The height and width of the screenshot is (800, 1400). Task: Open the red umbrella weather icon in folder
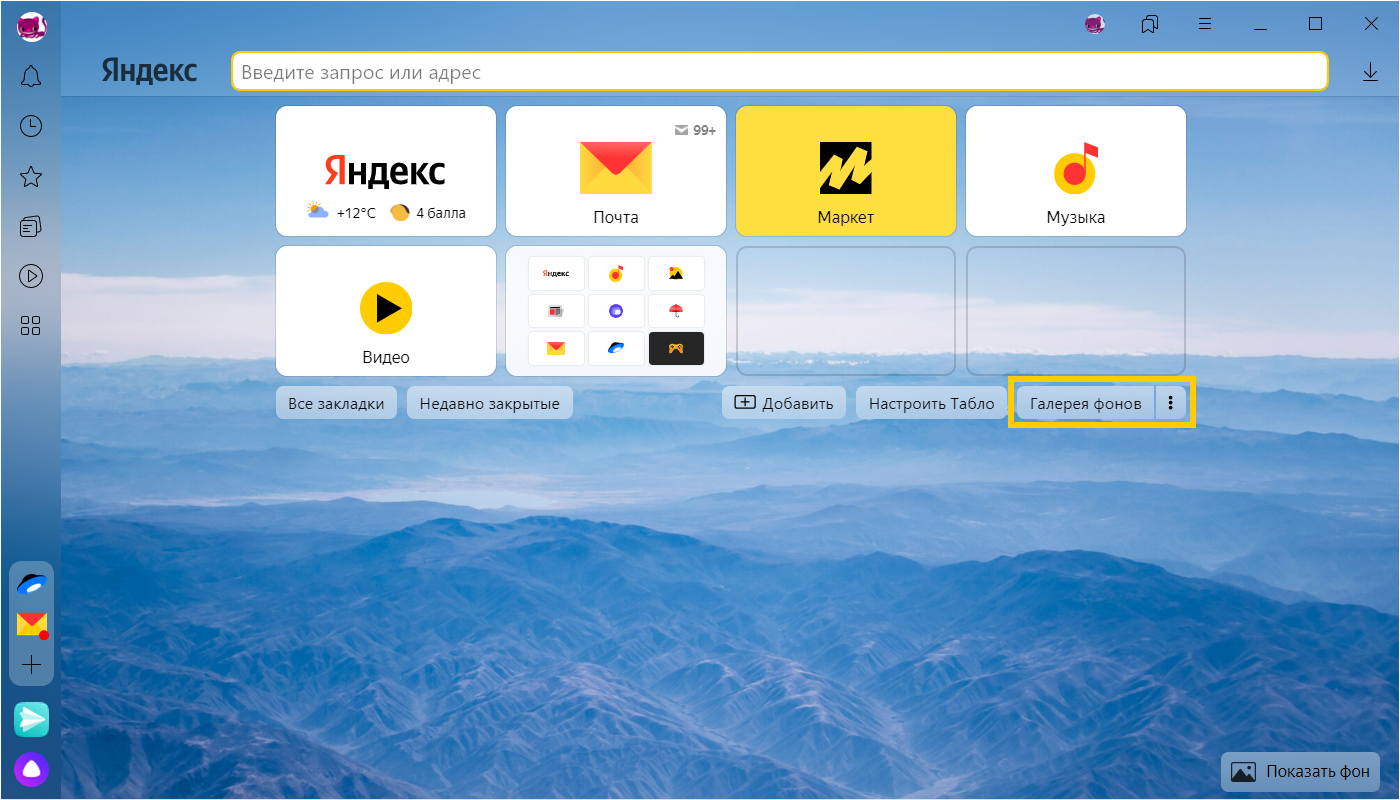tap(676, 311)
